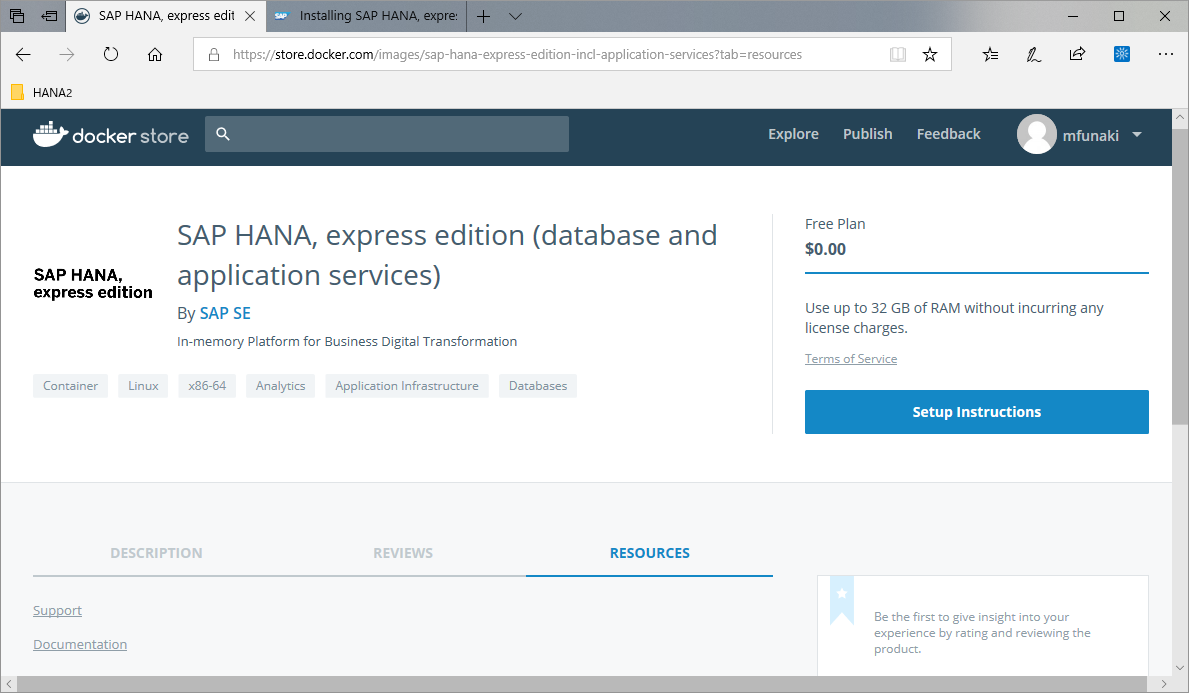Select the x86-64 tag
Viewport: 1189px width, 693px height.
[x=207, y=386]
